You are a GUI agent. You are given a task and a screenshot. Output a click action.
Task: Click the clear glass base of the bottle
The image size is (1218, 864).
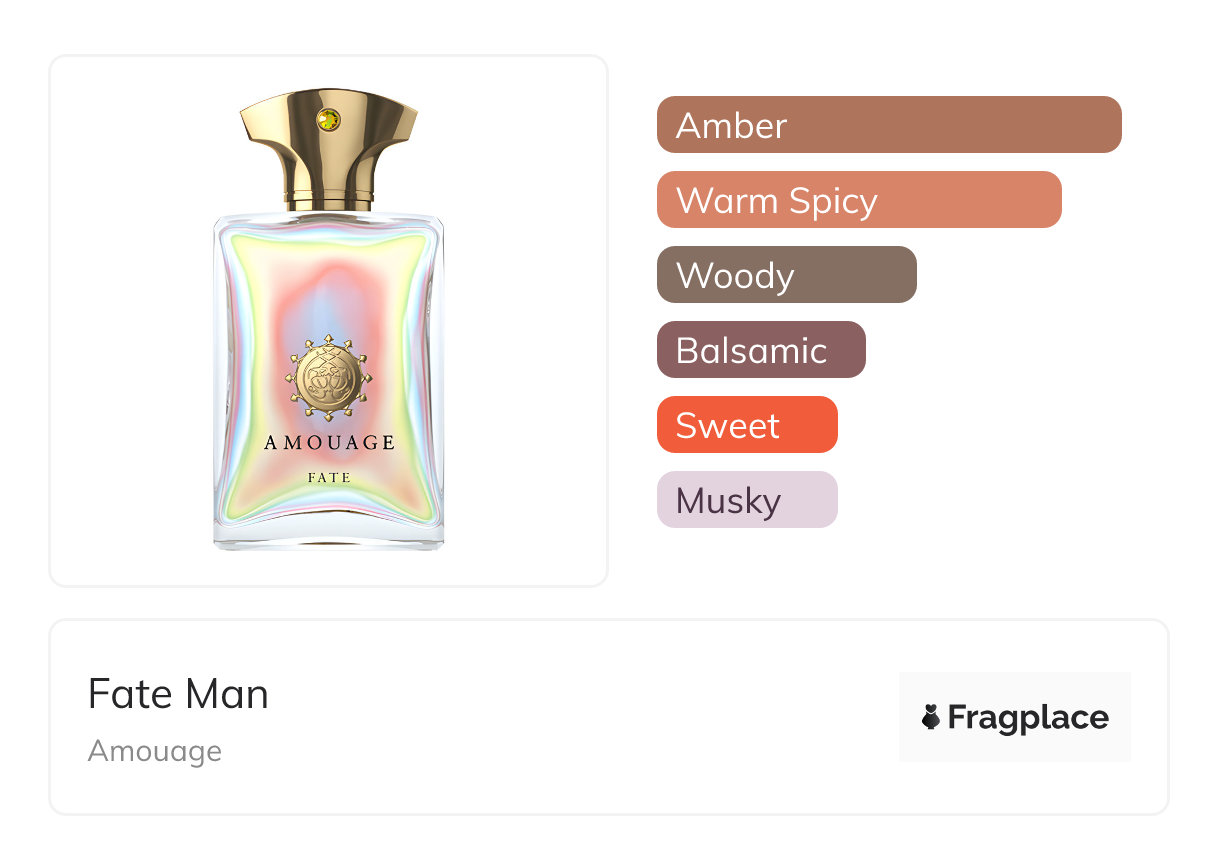pyautogui.click(x=329, y=538)
